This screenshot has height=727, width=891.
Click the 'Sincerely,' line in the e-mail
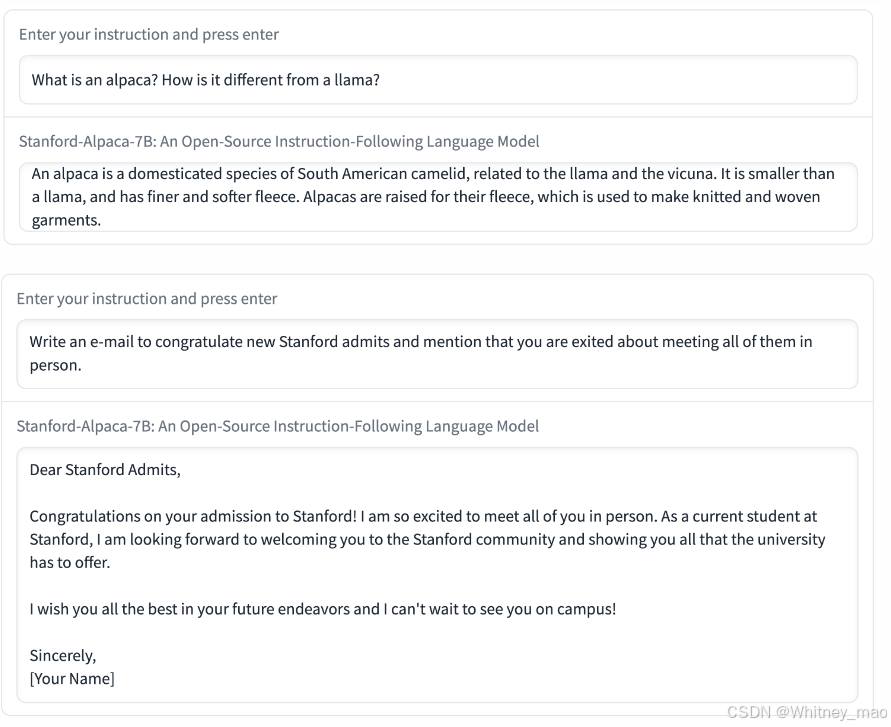[x=63, y=655]
